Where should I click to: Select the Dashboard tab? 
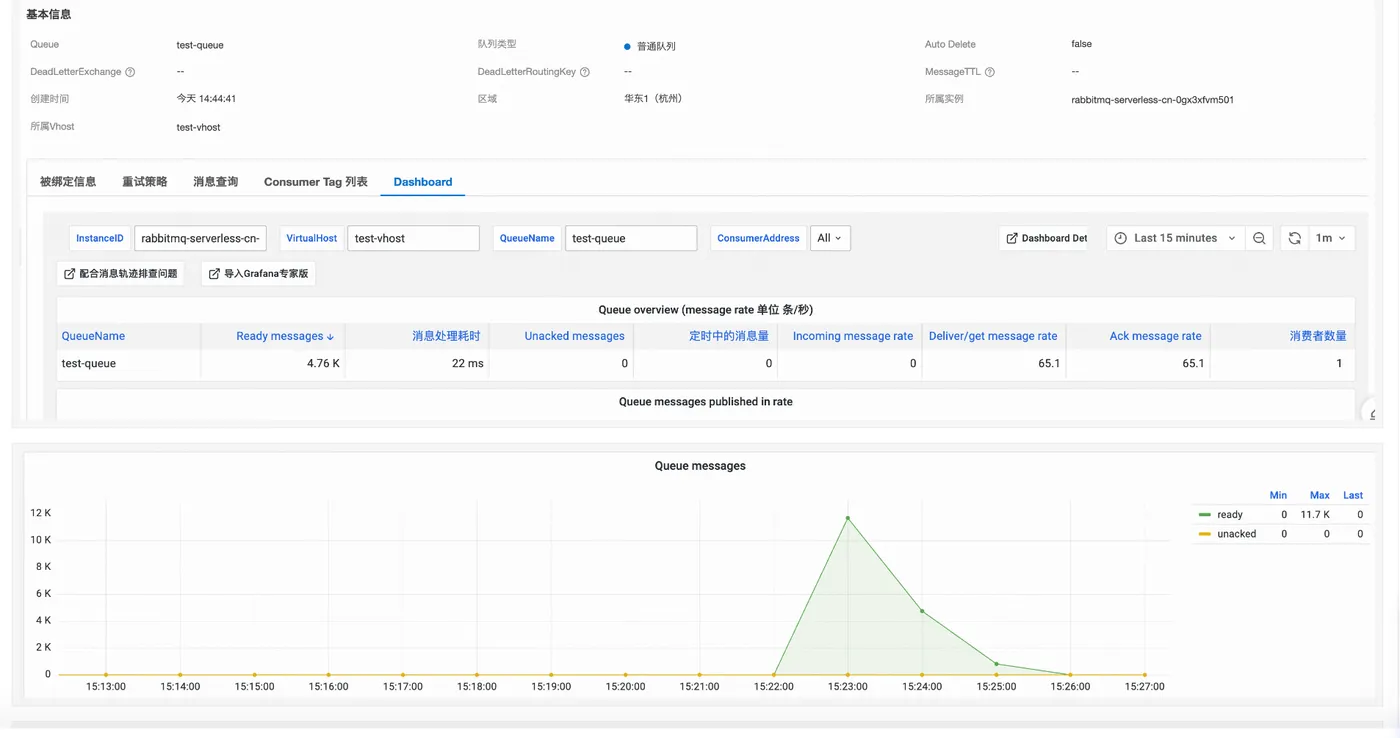tap(423, 182)
